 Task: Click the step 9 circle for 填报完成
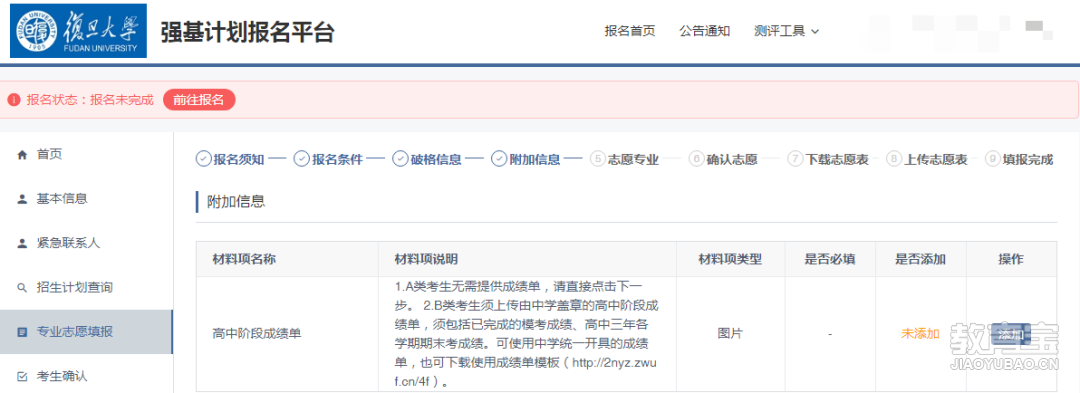click(992, 159)
